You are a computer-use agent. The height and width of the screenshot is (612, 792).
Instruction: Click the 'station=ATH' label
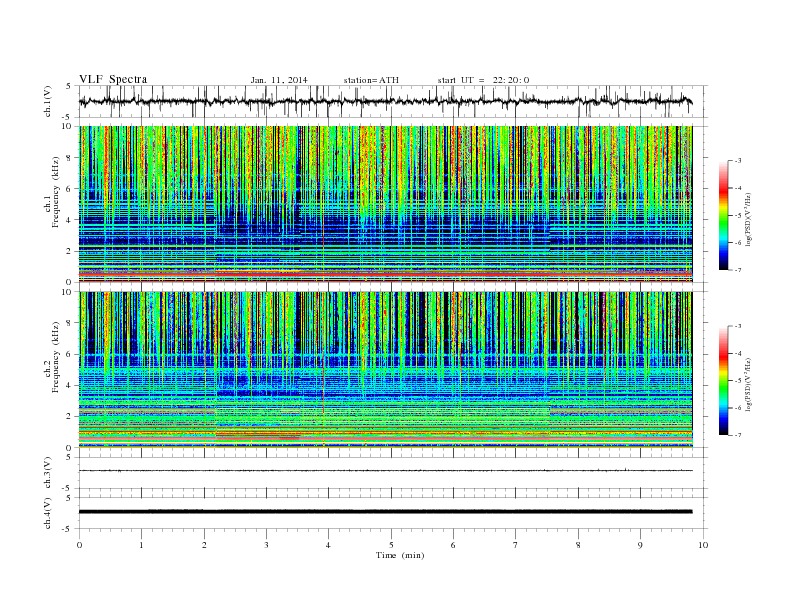[371, 80]
